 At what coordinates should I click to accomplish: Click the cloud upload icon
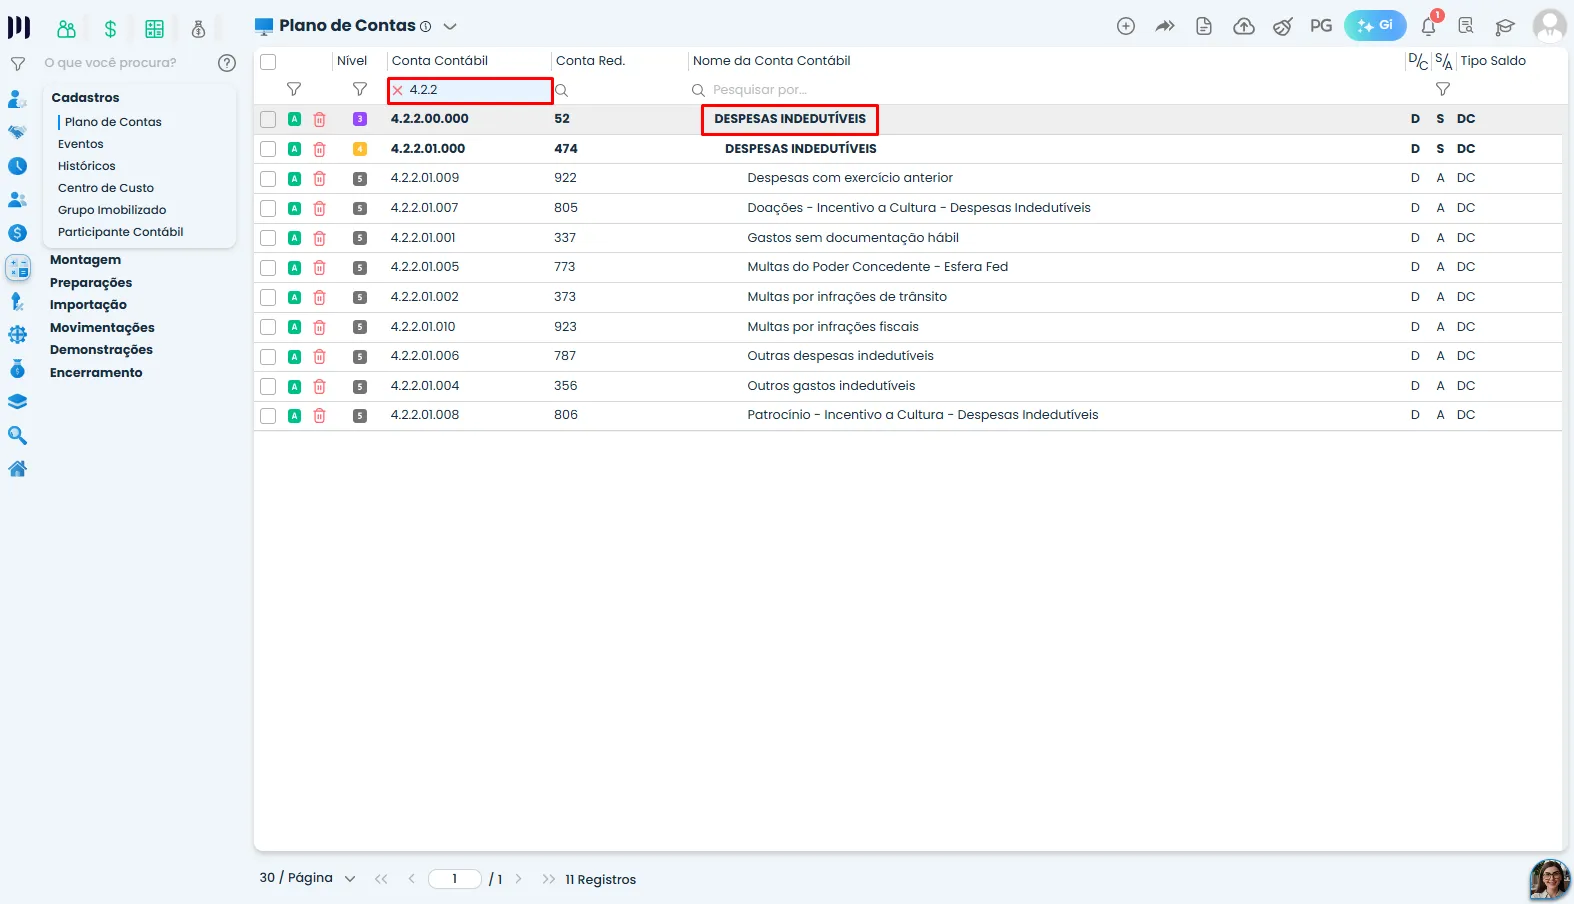pyautogui.click(x=1244, y=26)
